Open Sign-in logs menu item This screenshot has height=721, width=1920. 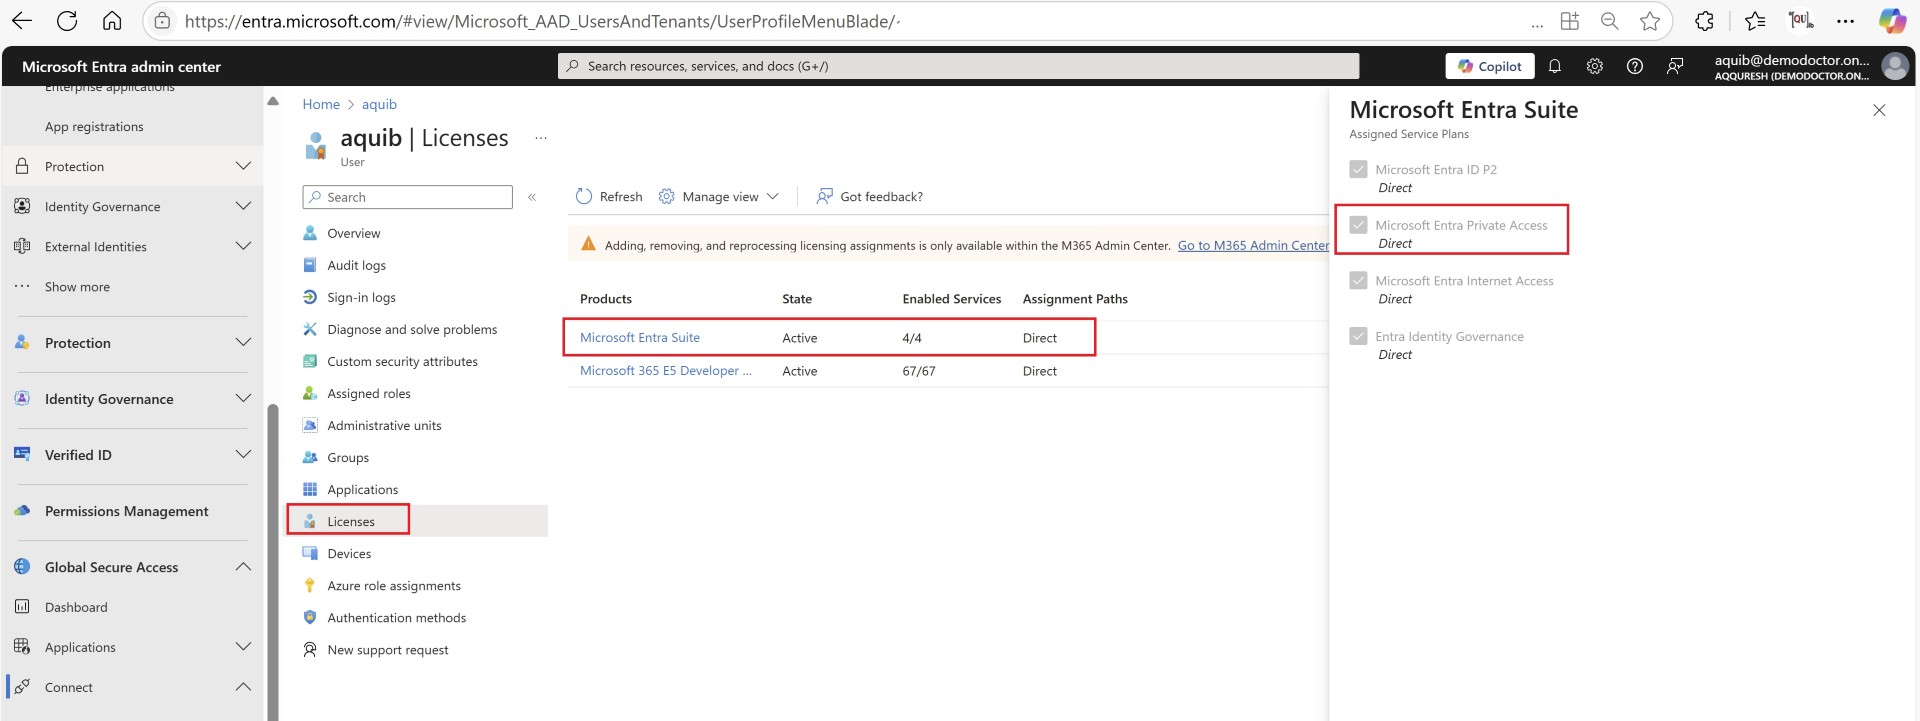coord(361,297)
